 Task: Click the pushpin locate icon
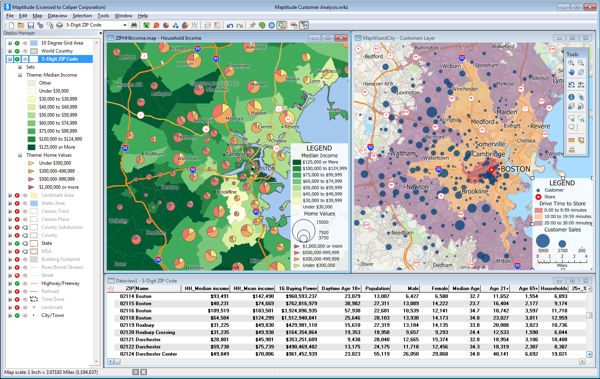tap(252, 25)
